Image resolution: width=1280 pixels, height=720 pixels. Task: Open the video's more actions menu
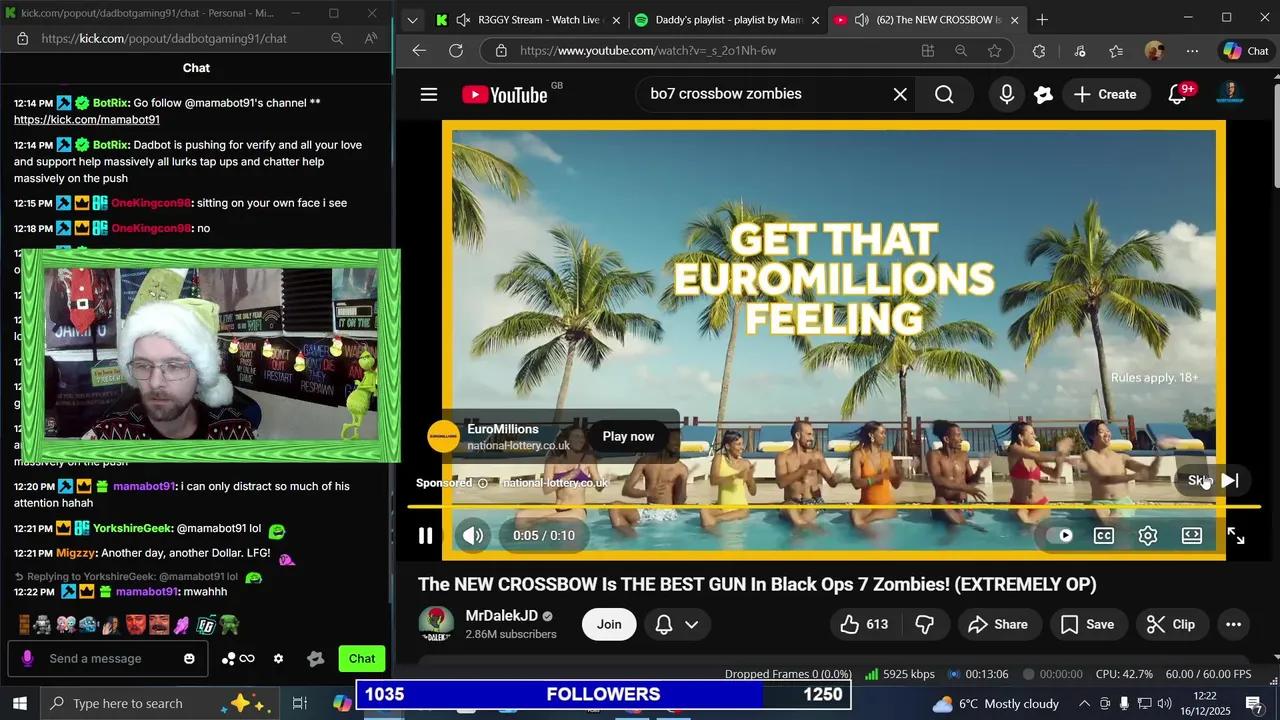tap(1233, 624)
